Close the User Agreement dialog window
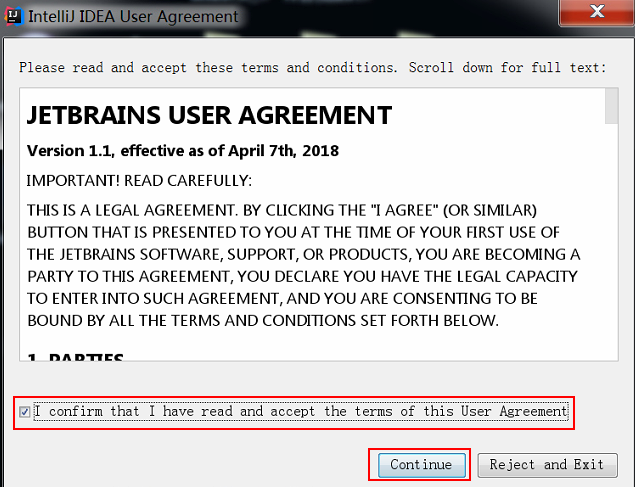The image size is (635, 487). pyautogui.click(x=597, y=12)
